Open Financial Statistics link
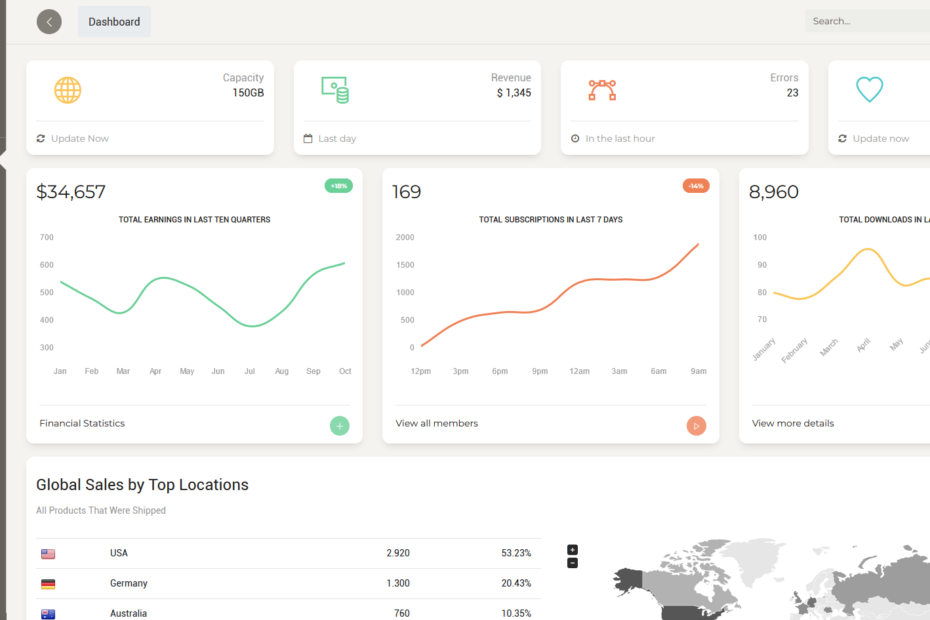Viewport: 930px width, 620px height. pos(82,423)
